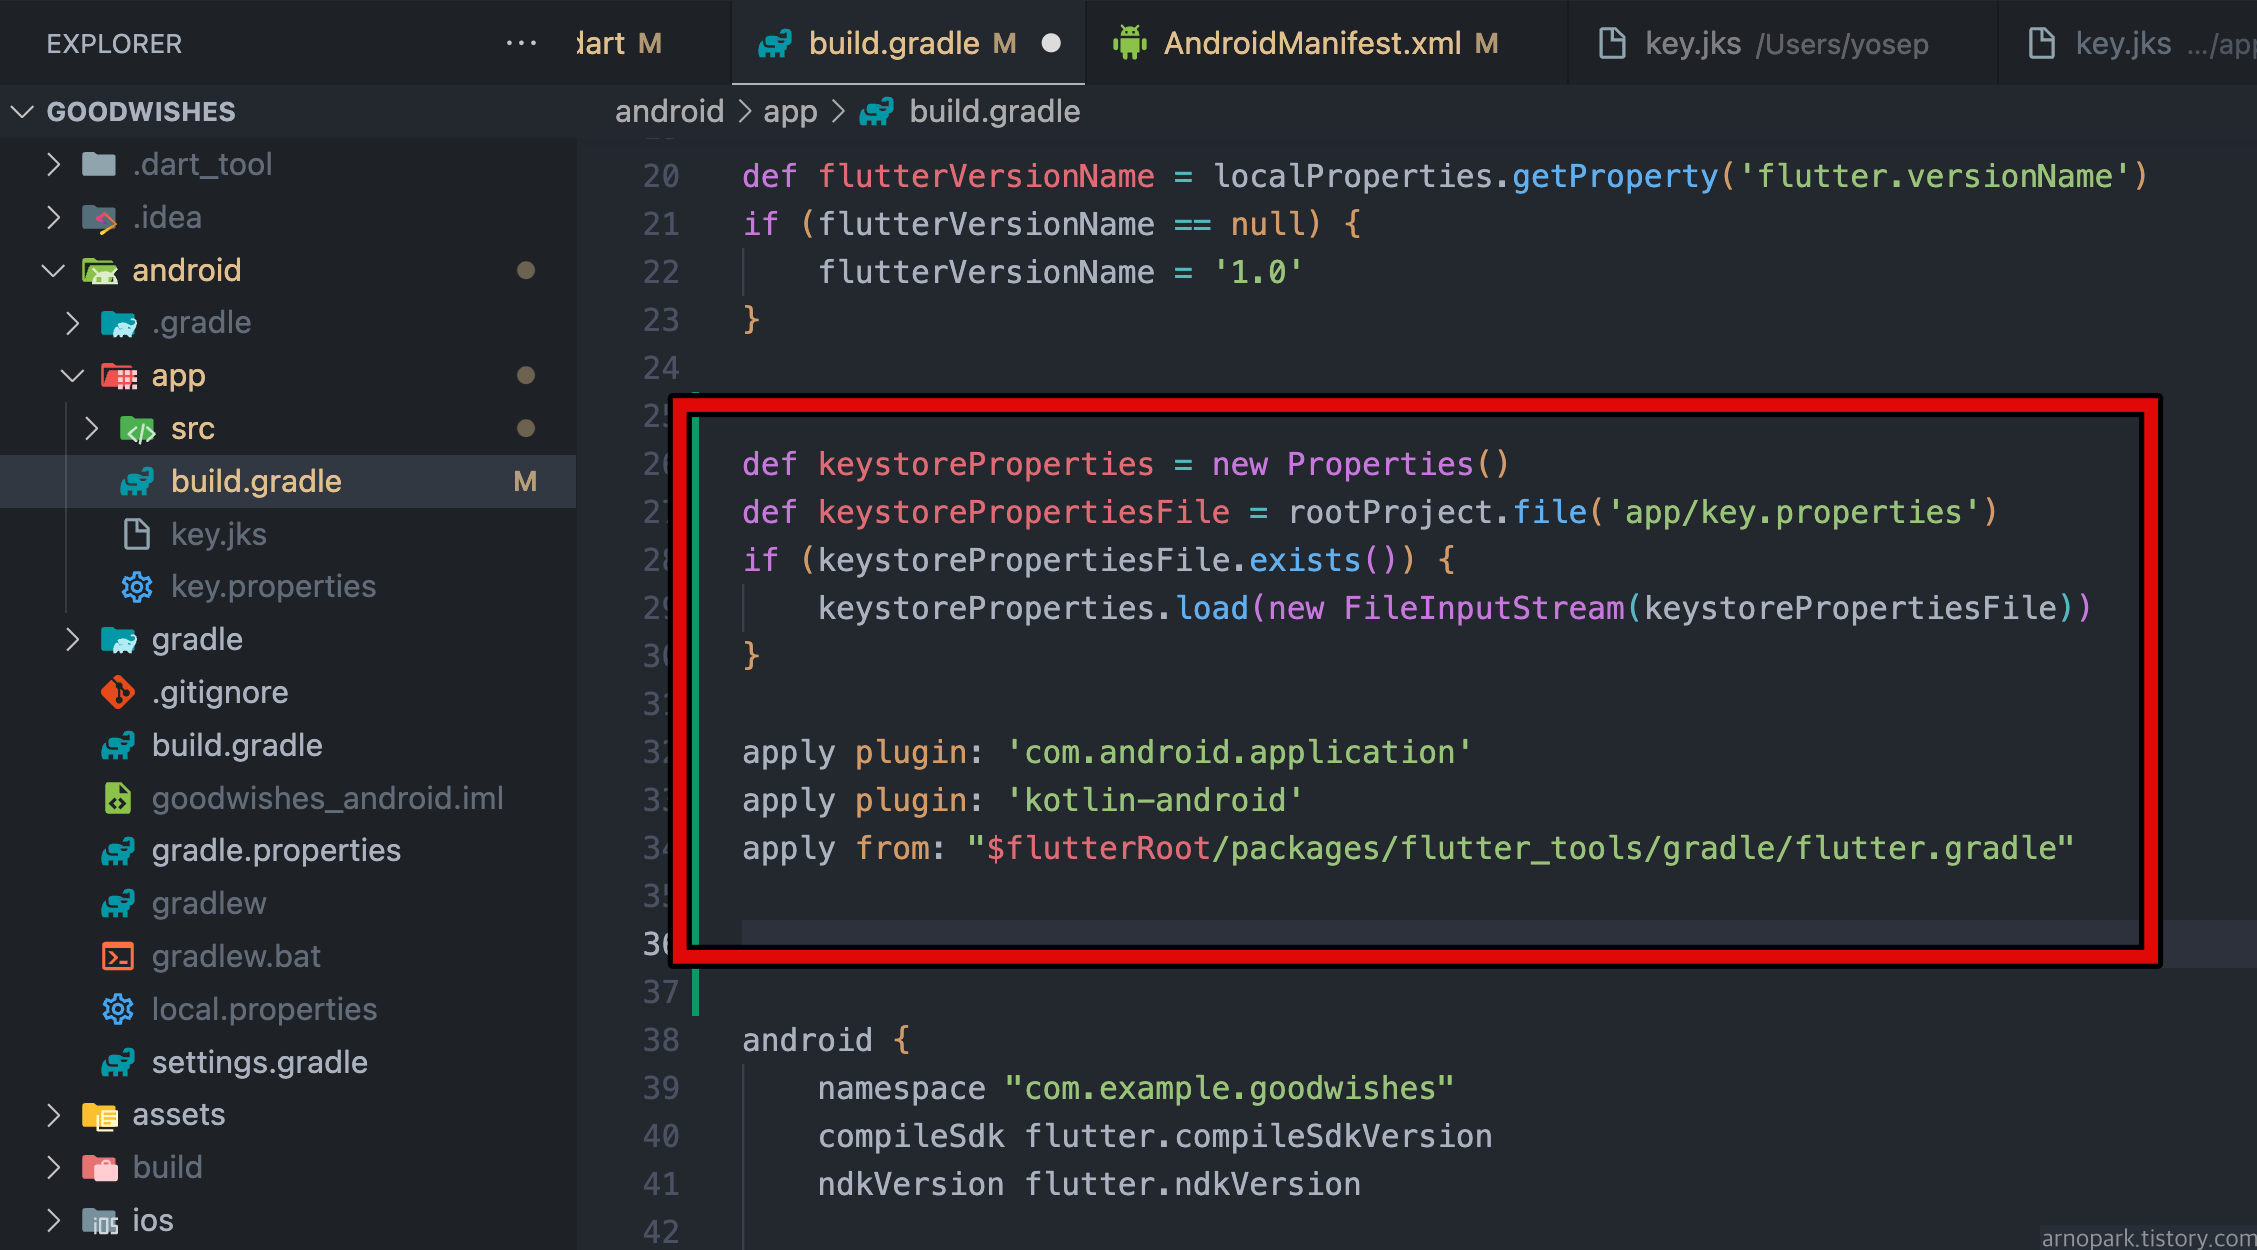The width and height of the screenshot is (2257, 1250).
Task: Click the terminal icon for gradlew.bat
Action: [118, 957]
